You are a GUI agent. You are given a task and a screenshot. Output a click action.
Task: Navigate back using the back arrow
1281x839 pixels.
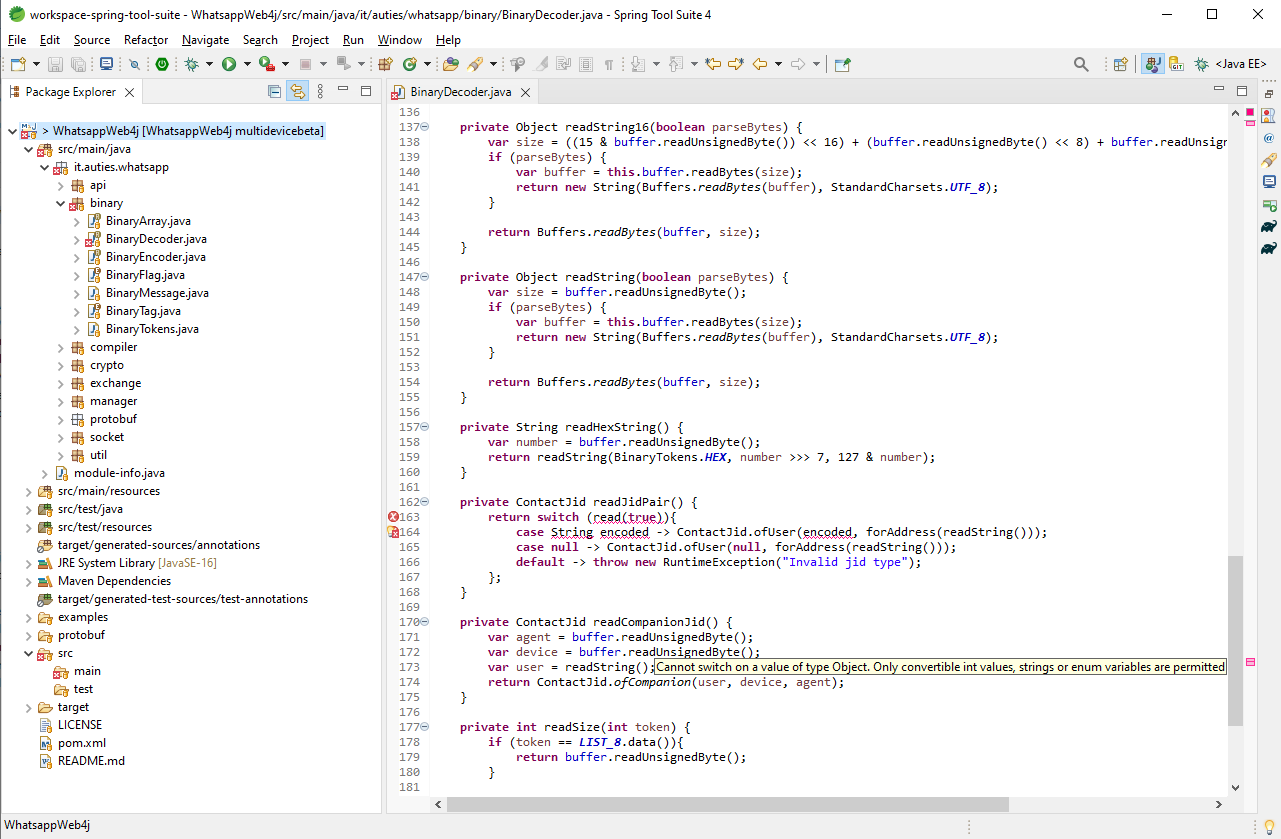[760, 63]
